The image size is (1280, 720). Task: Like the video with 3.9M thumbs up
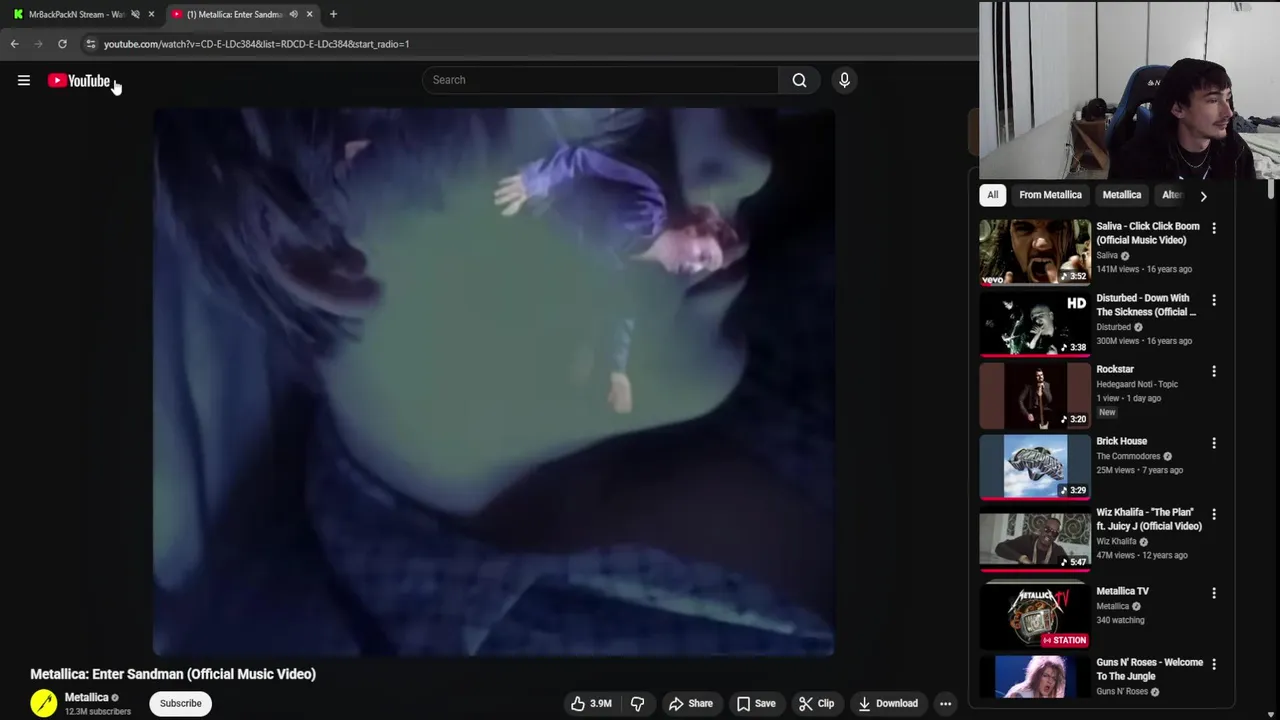coord(590,703)
